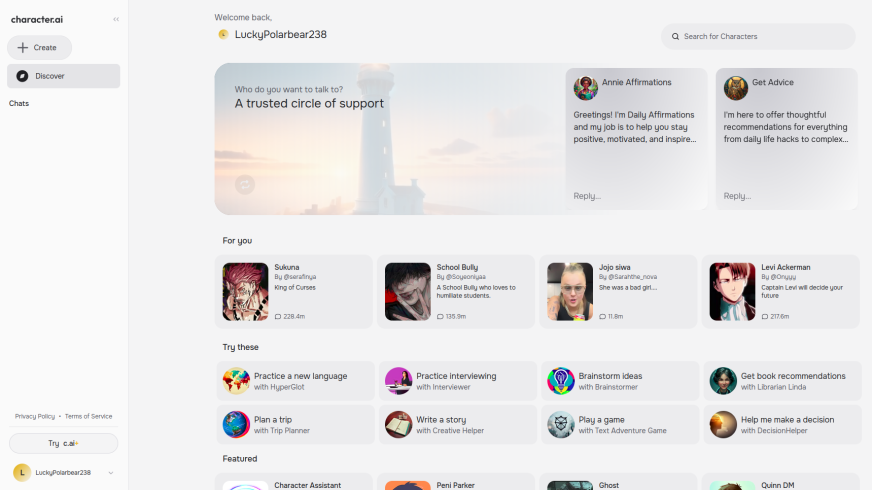This screenshot has width=872, height=490.
Task: Open the Privacy Policy link
Action: [x=35, y=416]
